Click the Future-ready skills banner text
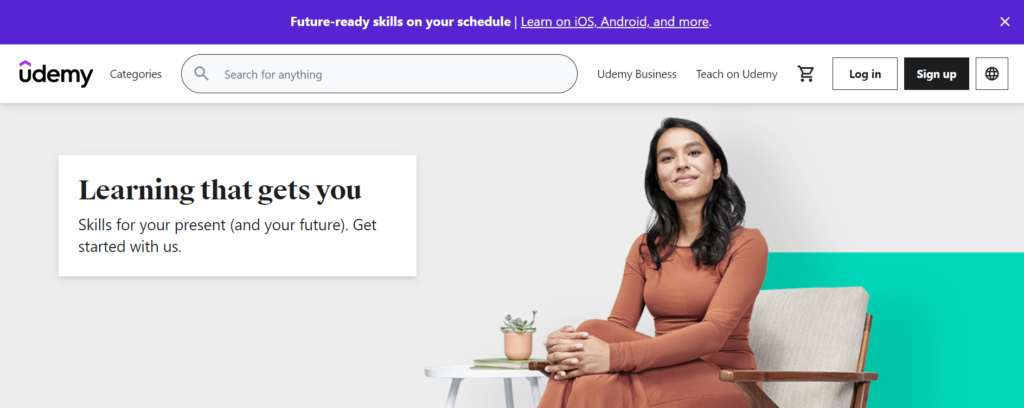 pyautogui.click(x=400, y=22)
